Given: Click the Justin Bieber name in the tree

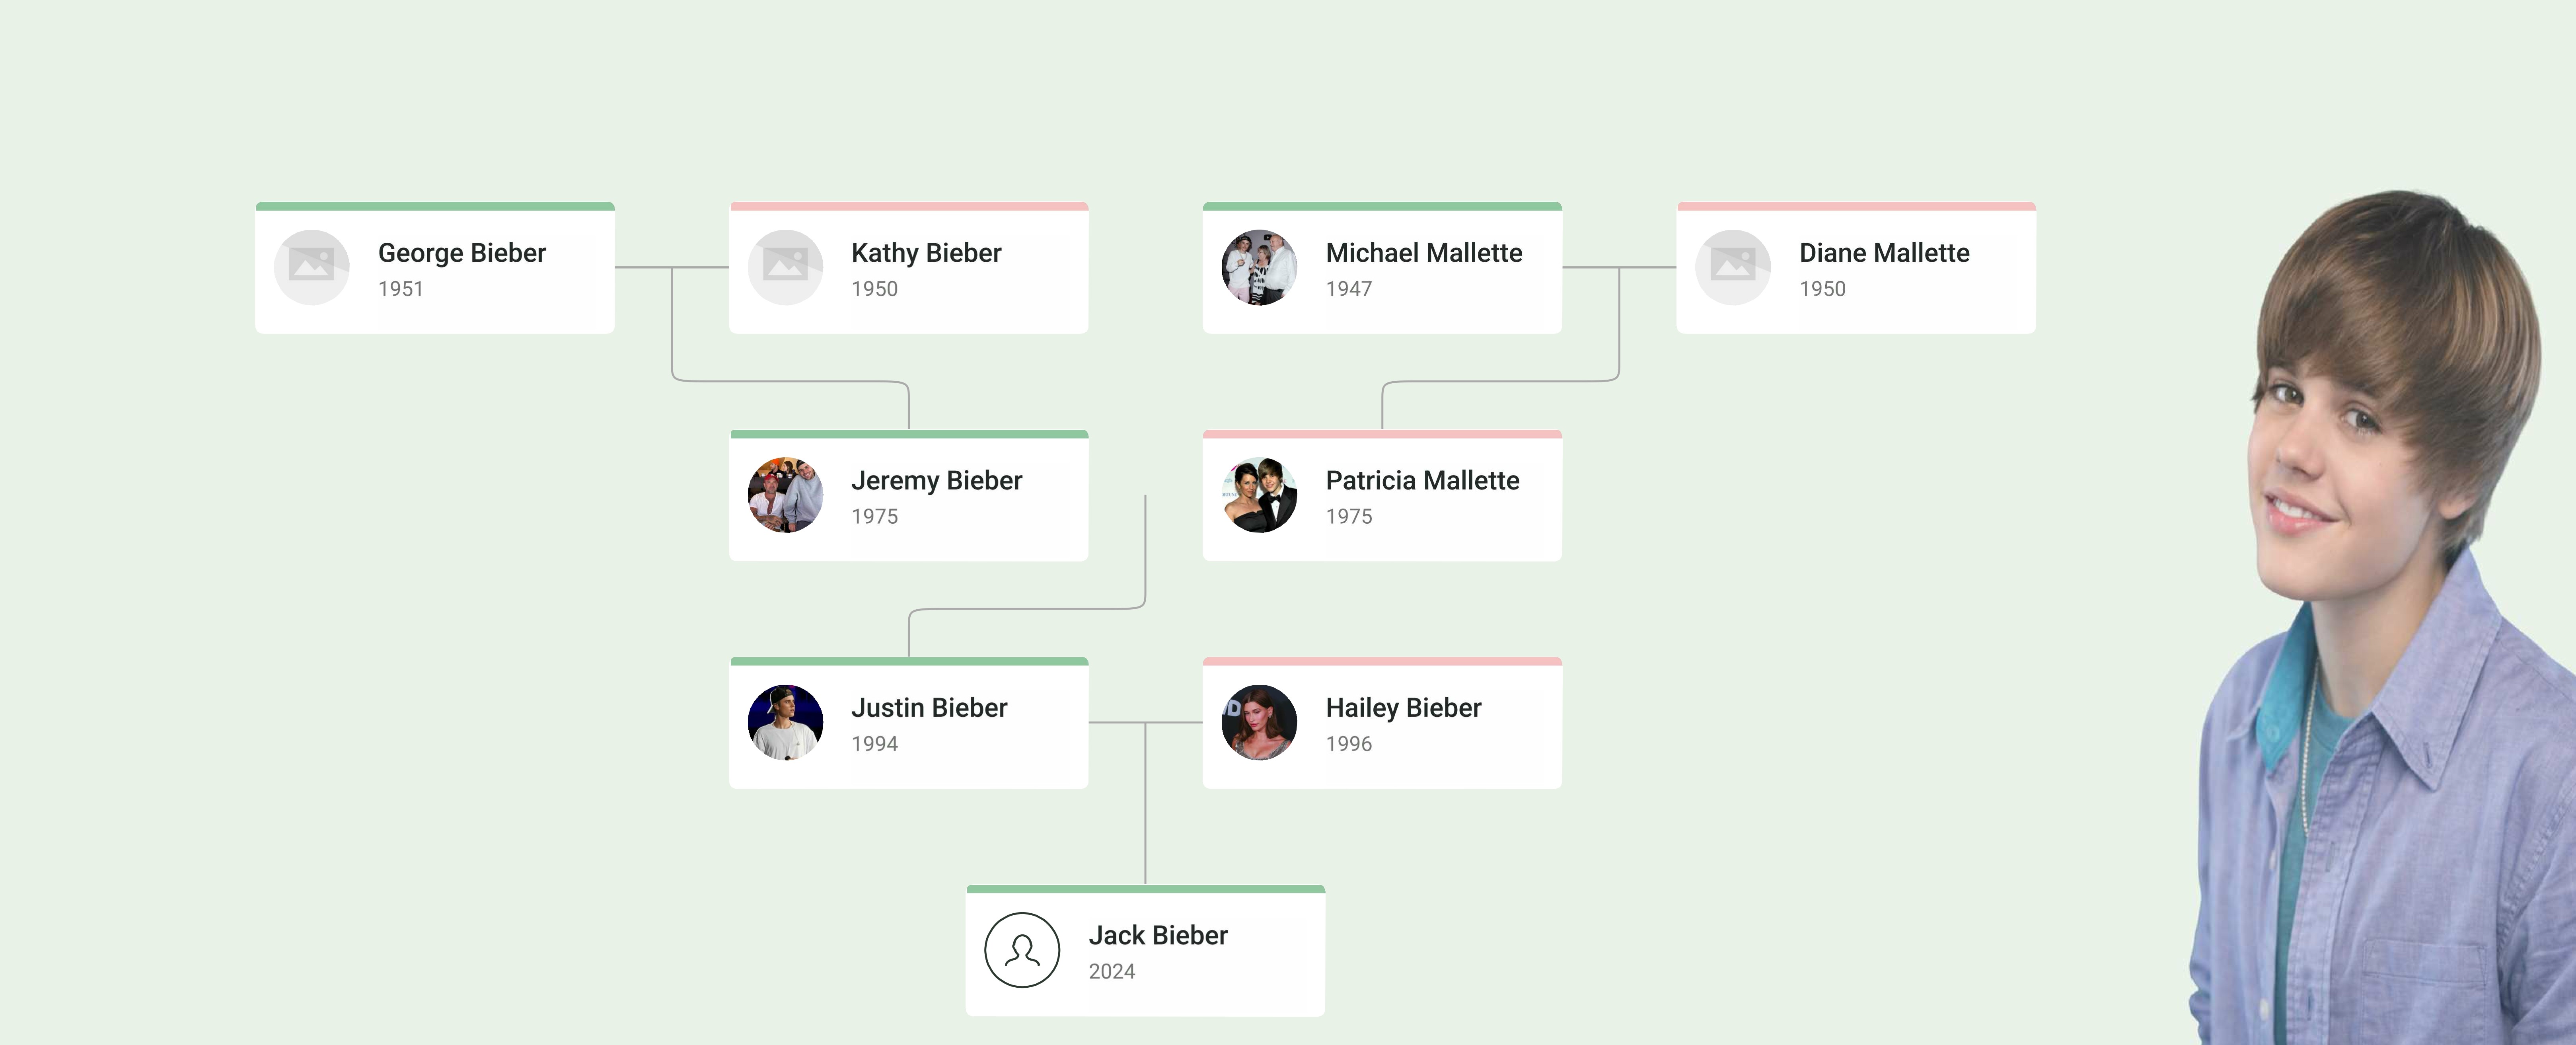Looking at the screenshot, I should coord(929,708).
